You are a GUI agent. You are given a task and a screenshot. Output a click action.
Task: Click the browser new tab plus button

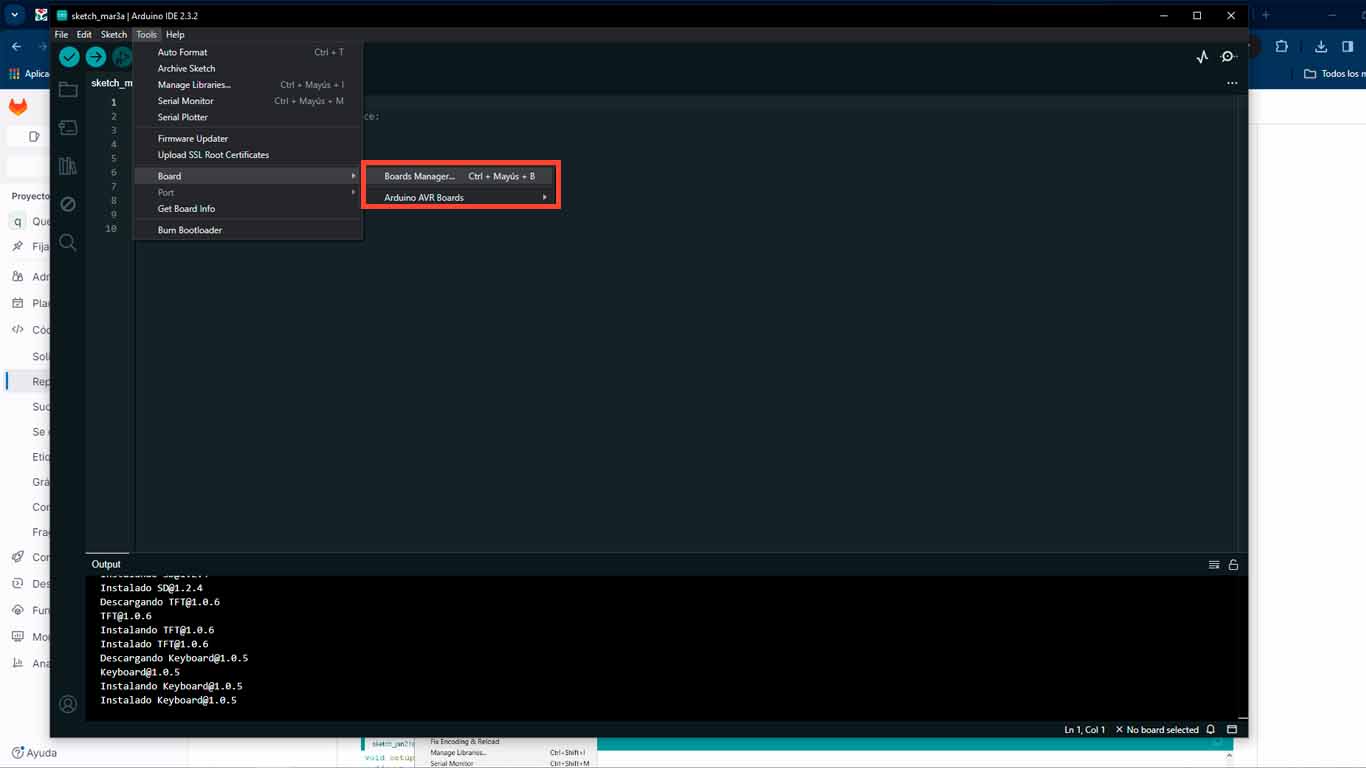click(1265, 15)
